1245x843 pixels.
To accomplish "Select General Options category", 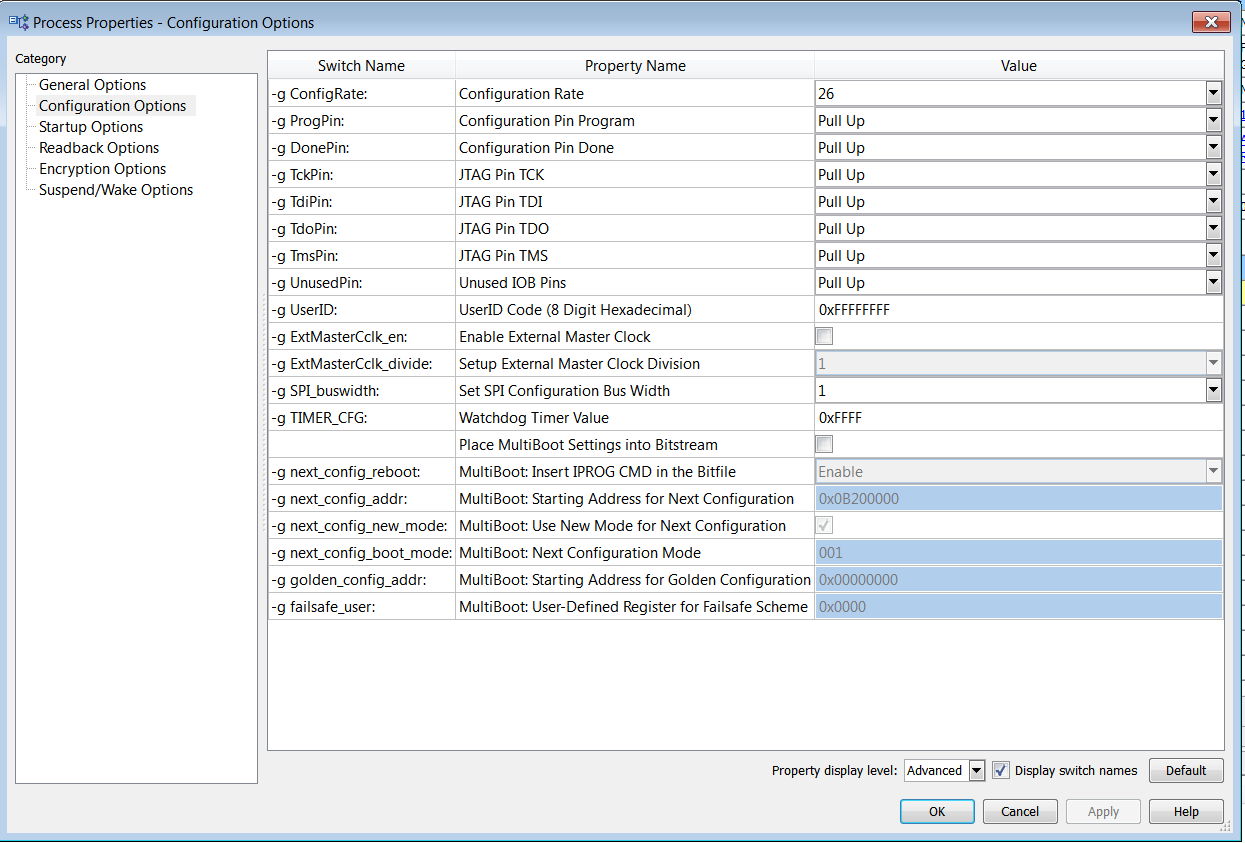I will point(92,85).
